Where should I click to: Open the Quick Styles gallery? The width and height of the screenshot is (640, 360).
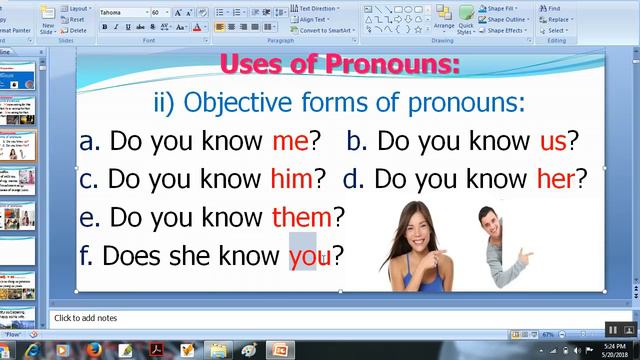(x=466, y=20)
